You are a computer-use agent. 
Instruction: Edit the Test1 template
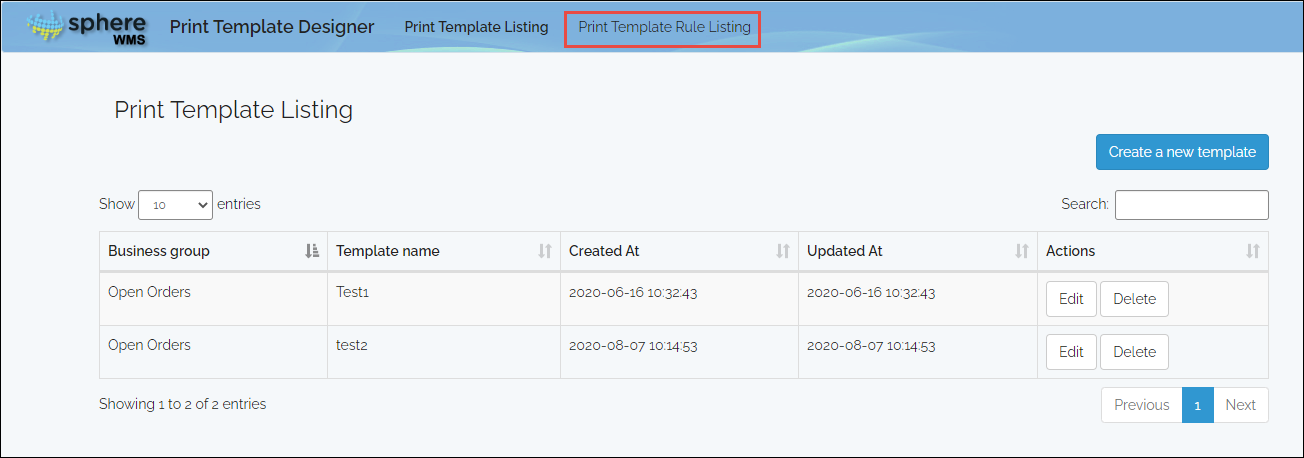[1071, 298]
